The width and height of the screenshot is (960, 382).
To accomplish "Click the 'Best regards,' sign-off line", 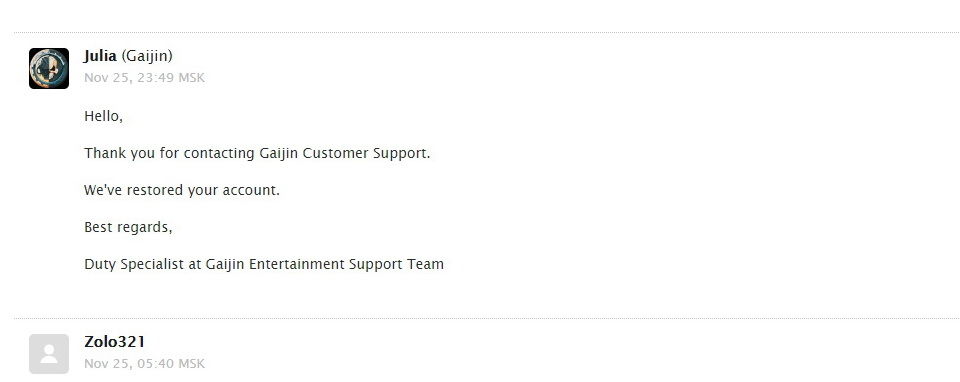I will [x=129, y=227].
